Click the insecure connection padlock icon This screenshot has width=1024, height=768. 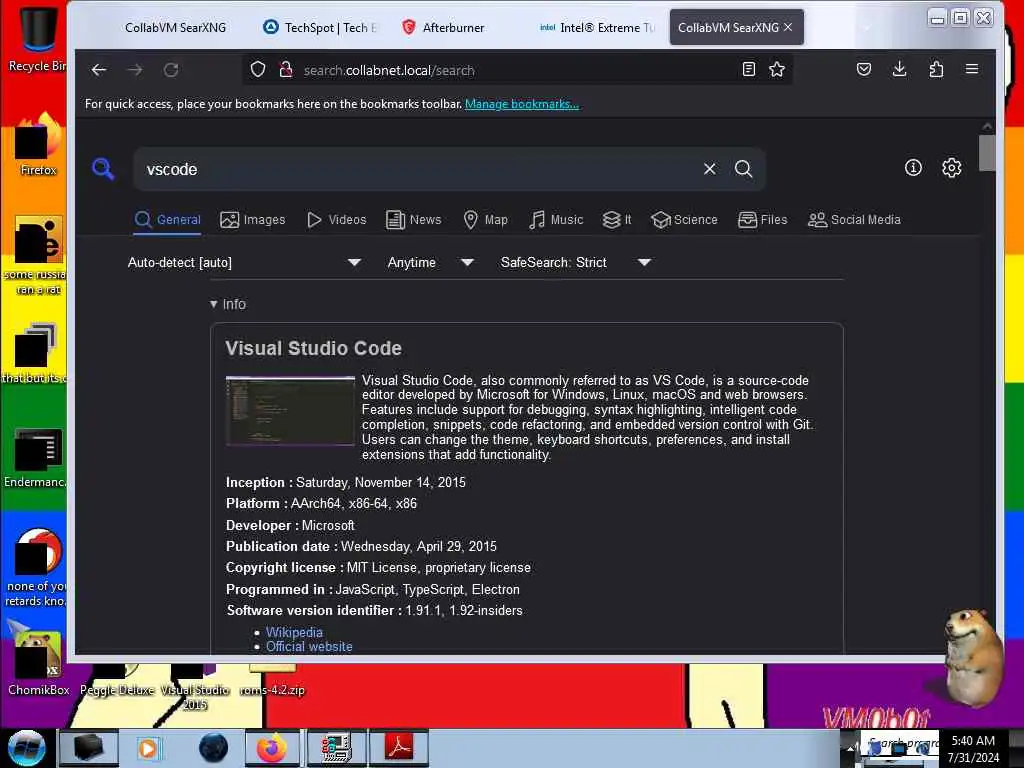pos(285,69)
